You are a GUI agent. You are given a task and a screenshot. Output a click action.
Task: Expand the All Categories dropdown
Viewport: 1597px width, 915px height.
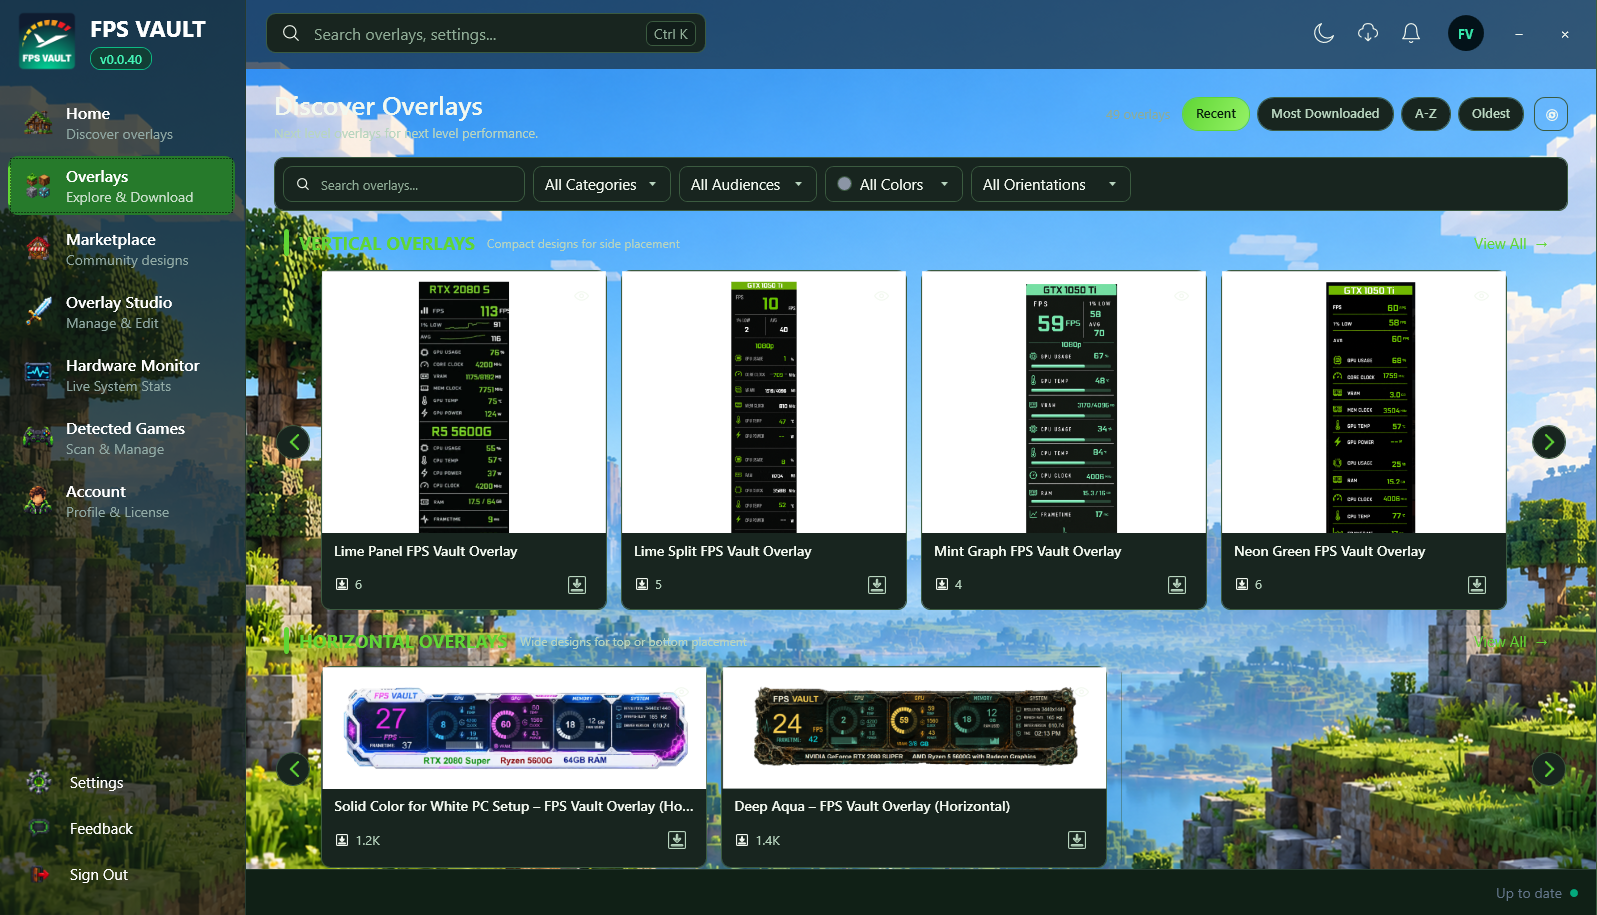tap(601, 185)
